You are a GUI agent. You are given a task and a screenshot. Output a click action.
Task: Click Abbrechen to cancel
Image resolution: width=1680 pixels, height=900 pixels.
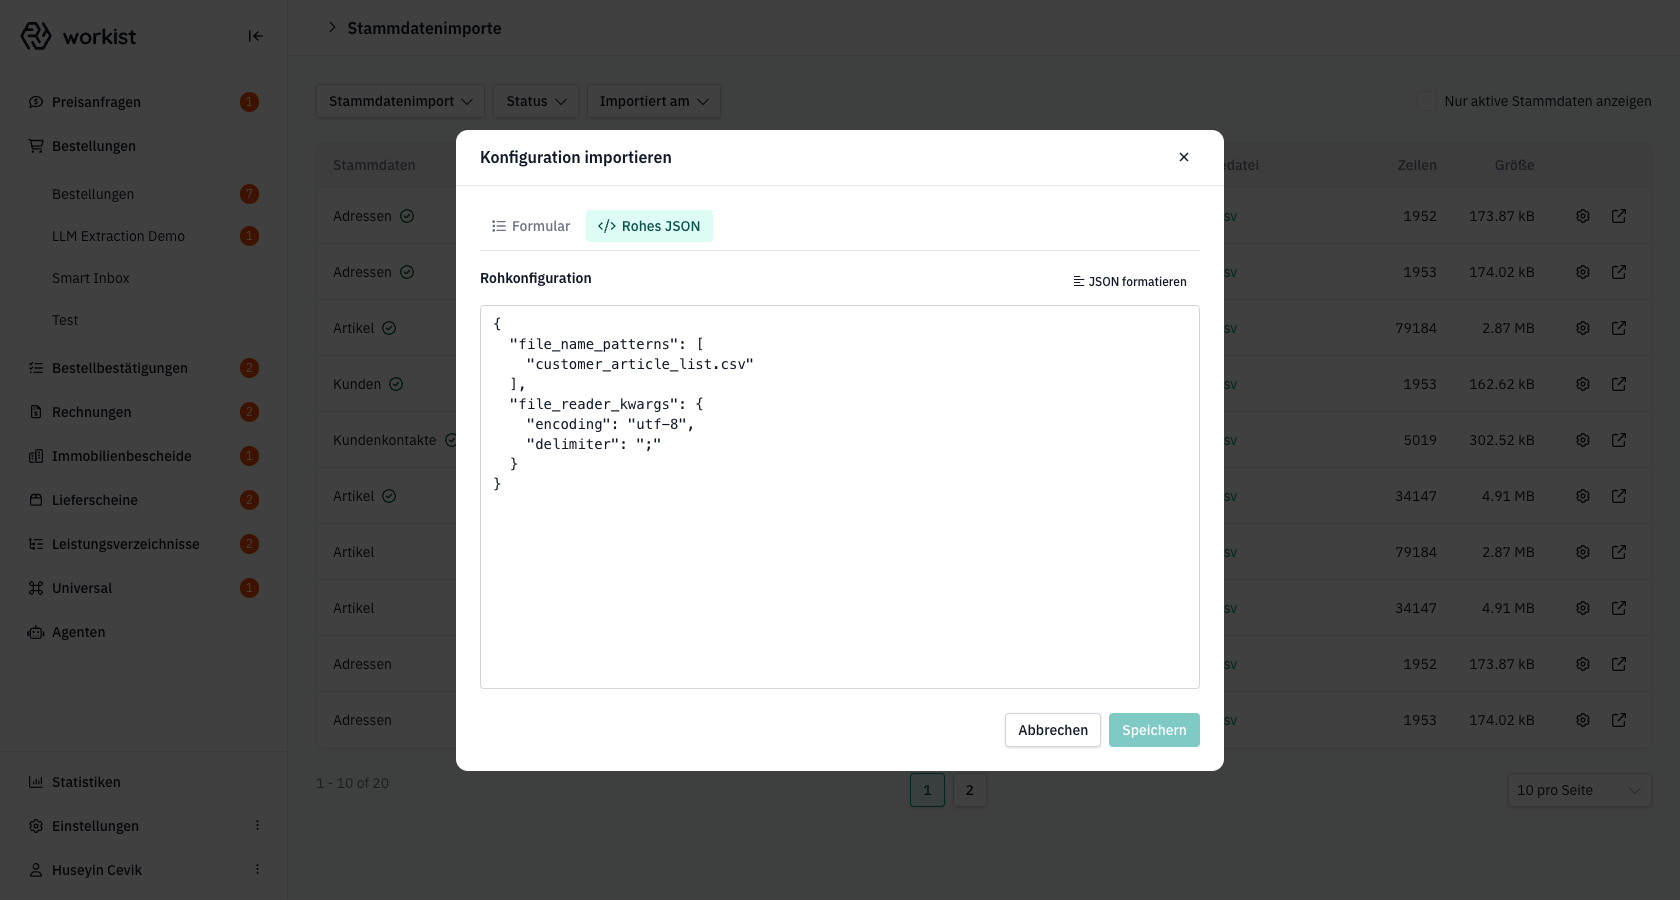(x=1053, y=730)
